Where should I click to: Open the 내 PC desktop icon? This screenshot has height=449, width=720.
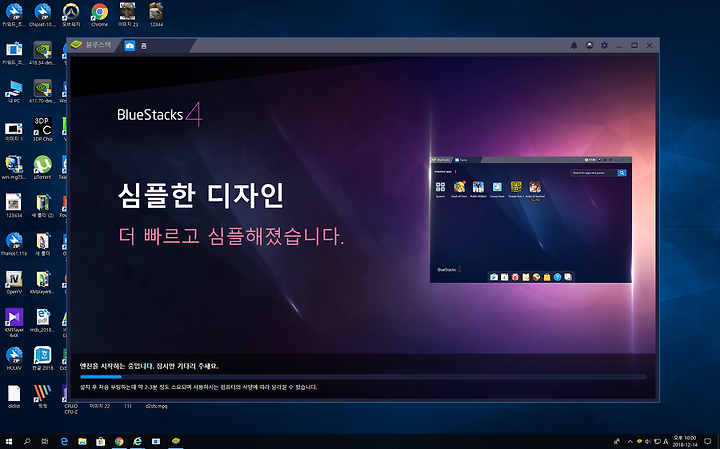pyautogui.click(x=14, y=91)
